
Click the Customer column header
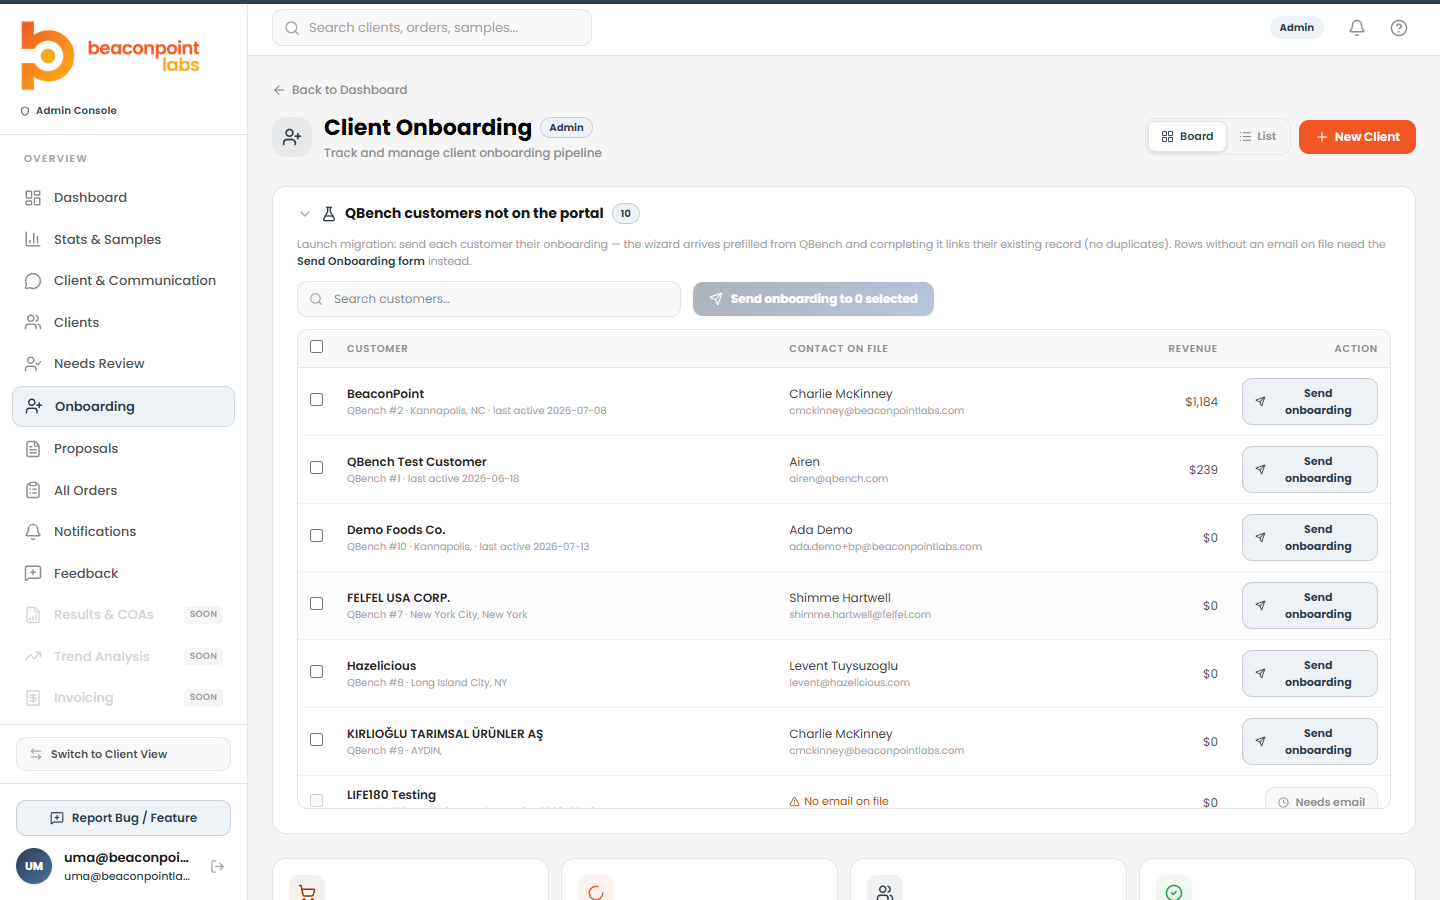[x=377, y=349]
